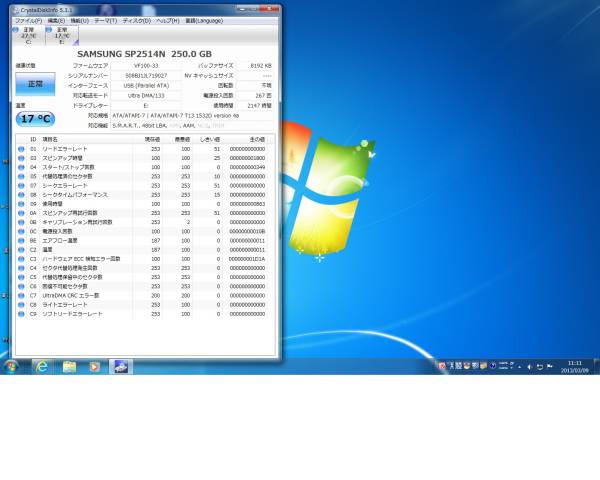Click status icon for 08 シークタイムパフォーマンス
600x480 pixels.
[21, 195]
